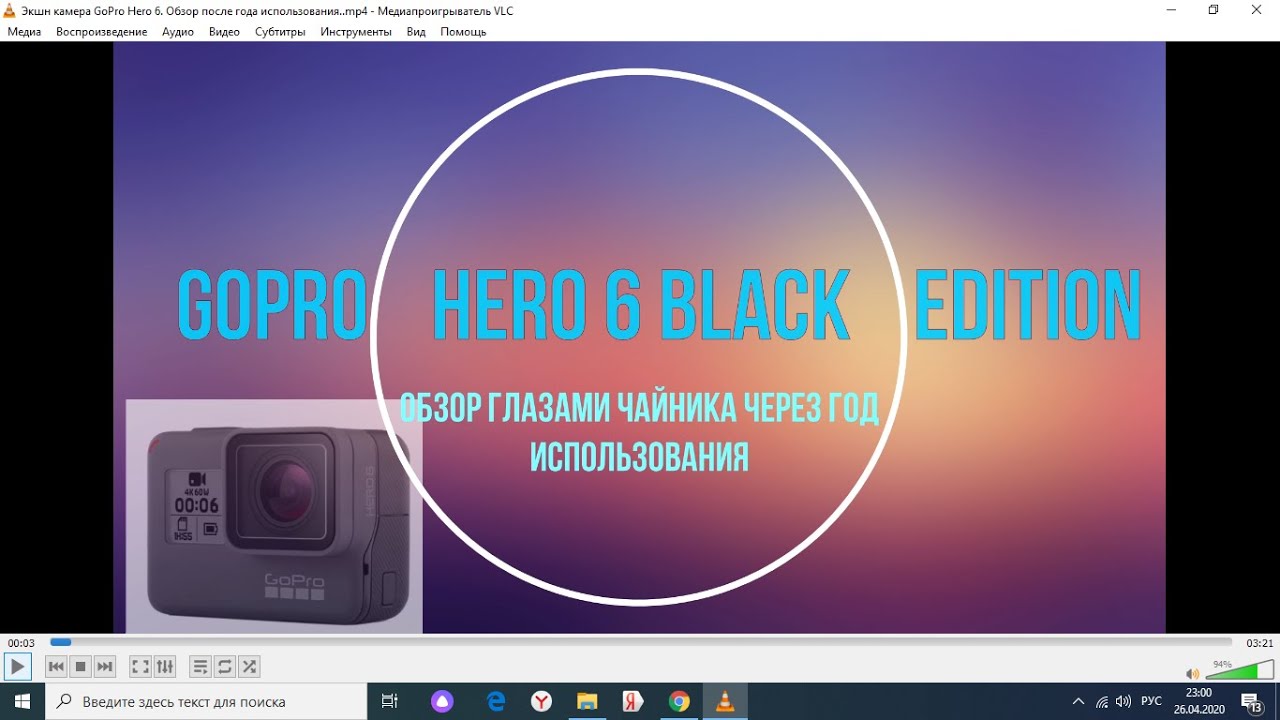Open Task View from the taskbar
This screenshot has width=1280, height=720.
click(390, 702)
